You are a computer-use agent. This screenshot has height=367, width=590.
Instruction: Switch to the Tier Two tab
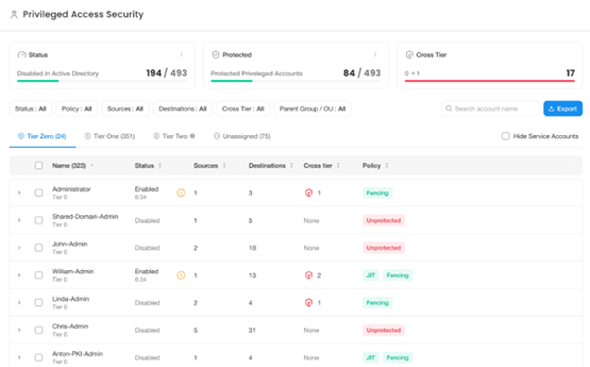(175, 136)
